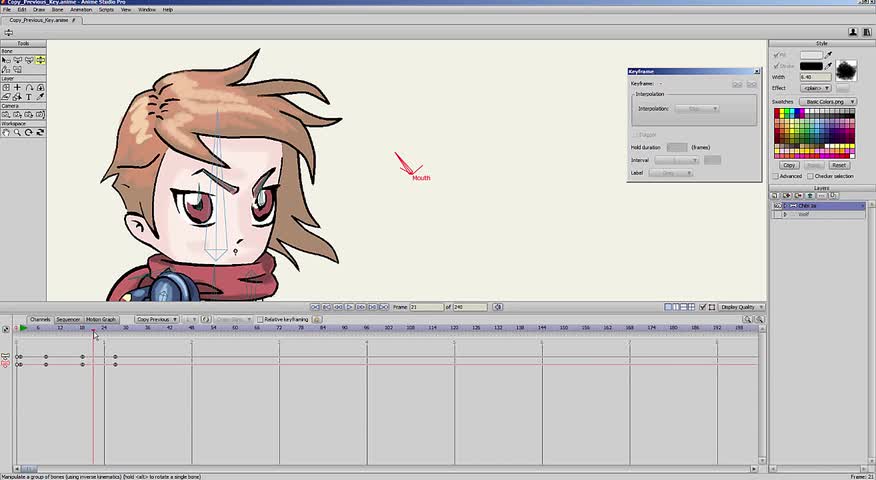This screenshot has height=480, width=876.
Task: Click the library icon at top right
Action: [866, 32]
